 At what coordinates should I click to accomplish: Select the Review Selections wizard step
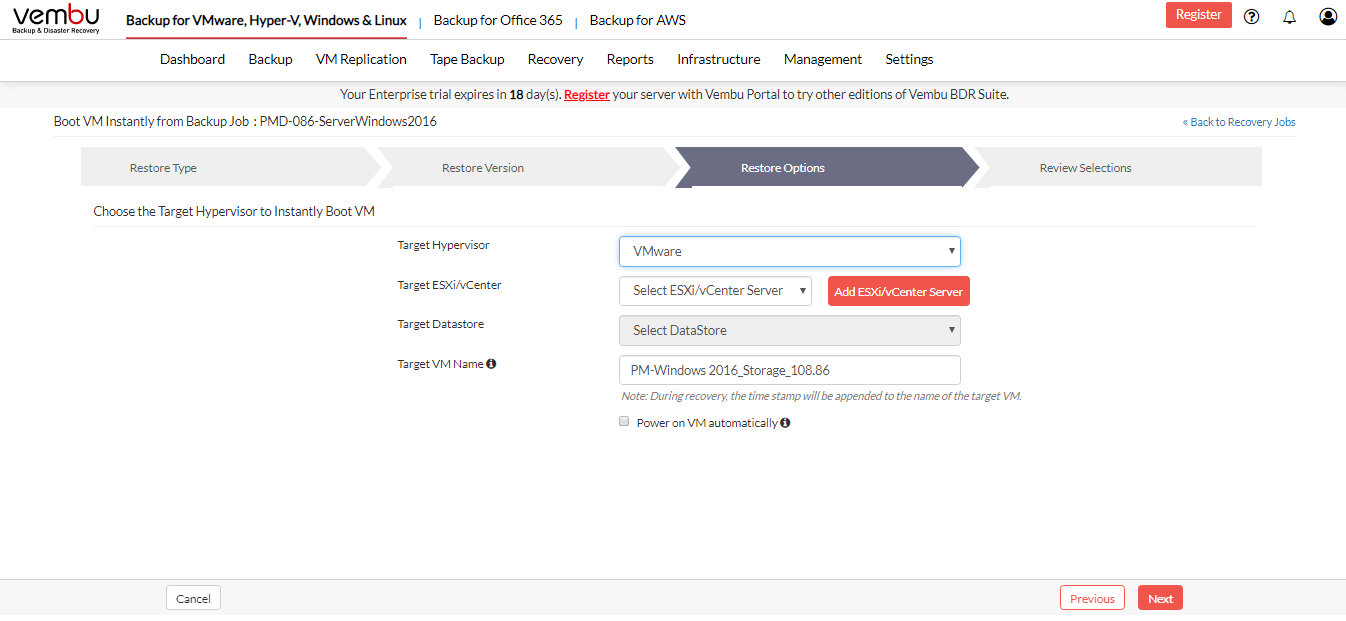click(x=1118, y=167)
